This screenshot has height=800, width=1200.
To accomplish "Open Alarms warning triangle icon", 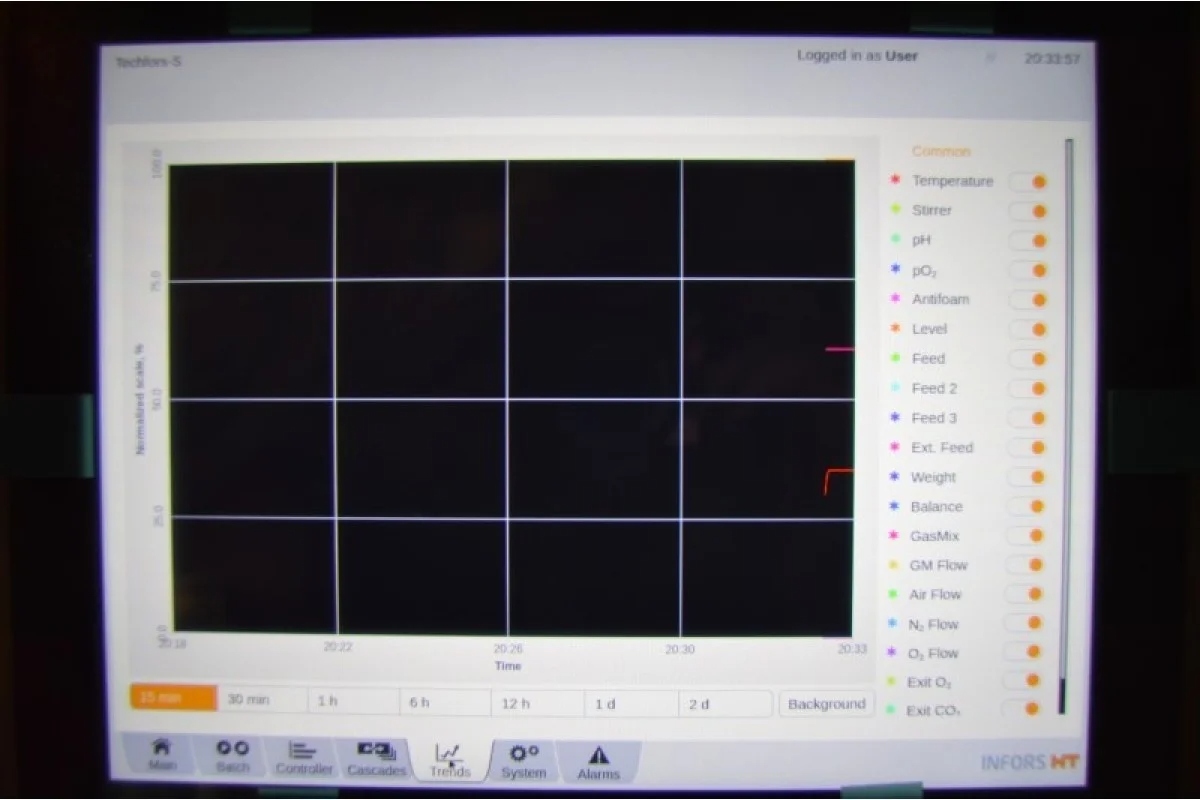I will click(x=598, y=758).
